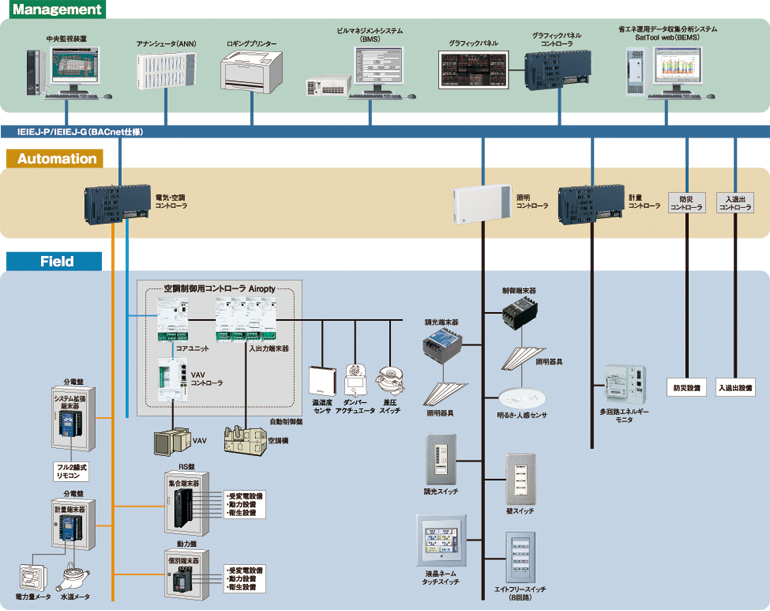Click the 防災コントローラ box
The height and width of the screenshot is (611, 770).
[686, 202]
